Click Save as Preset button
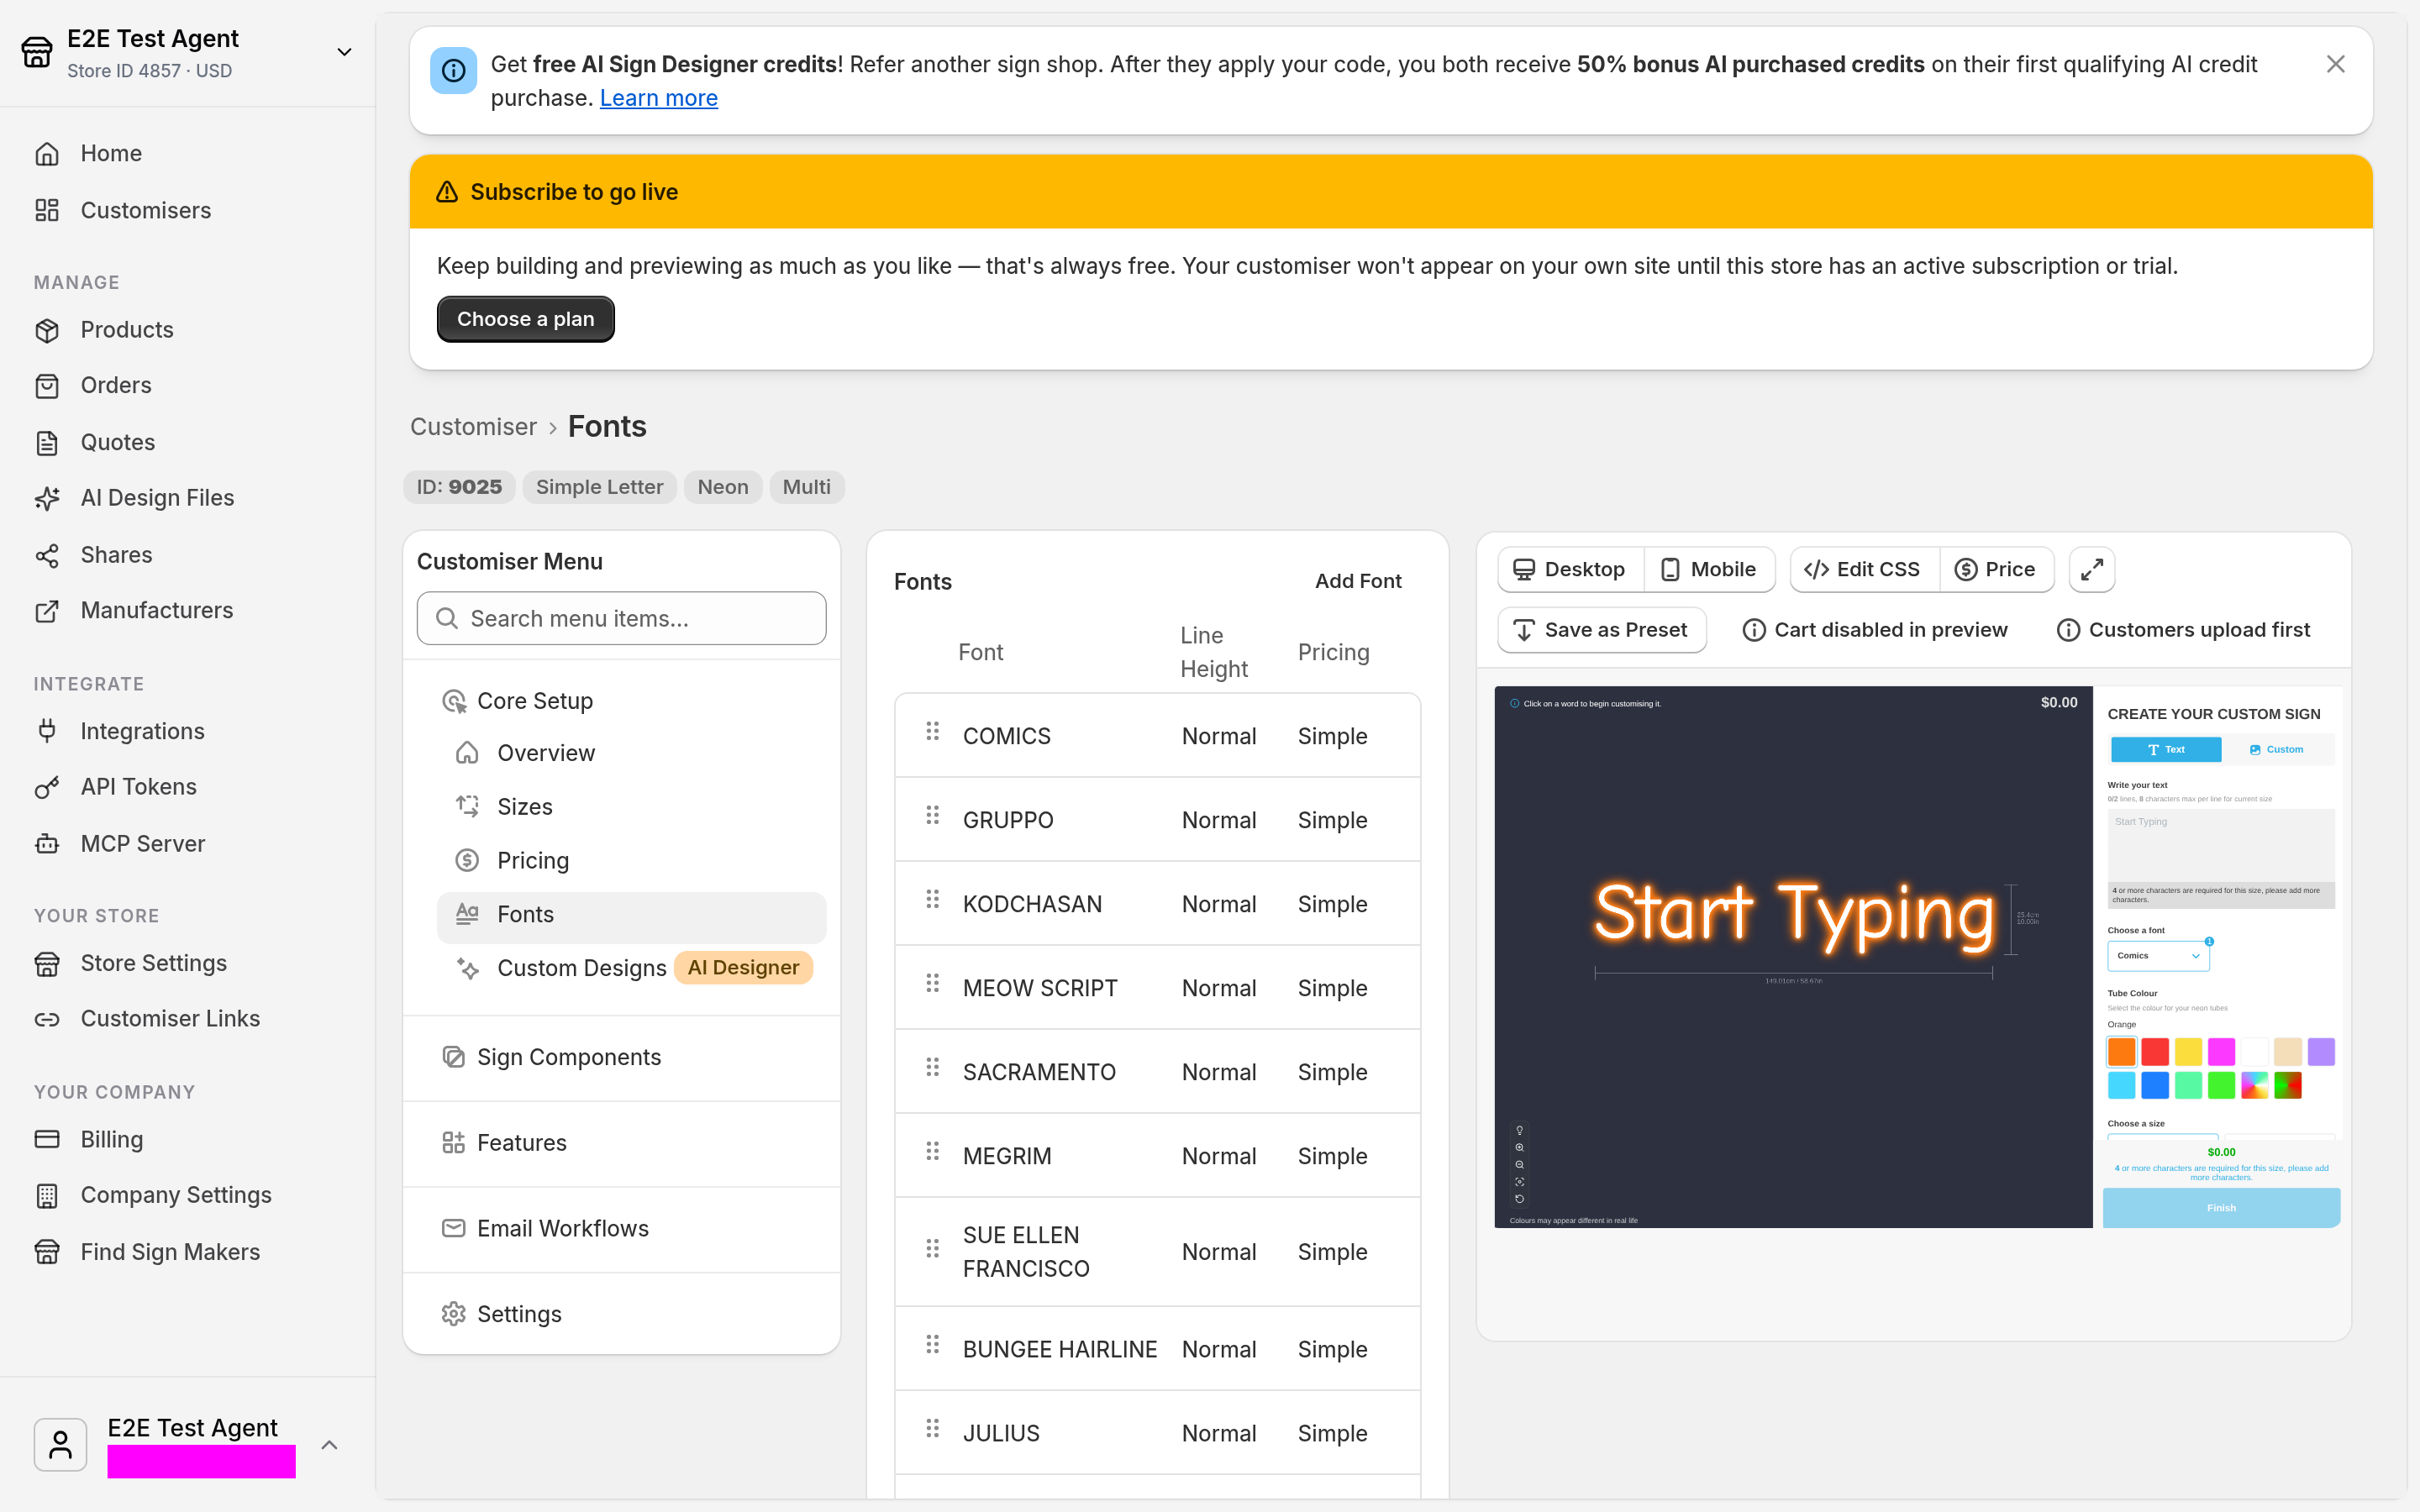 coord(1602,630)
